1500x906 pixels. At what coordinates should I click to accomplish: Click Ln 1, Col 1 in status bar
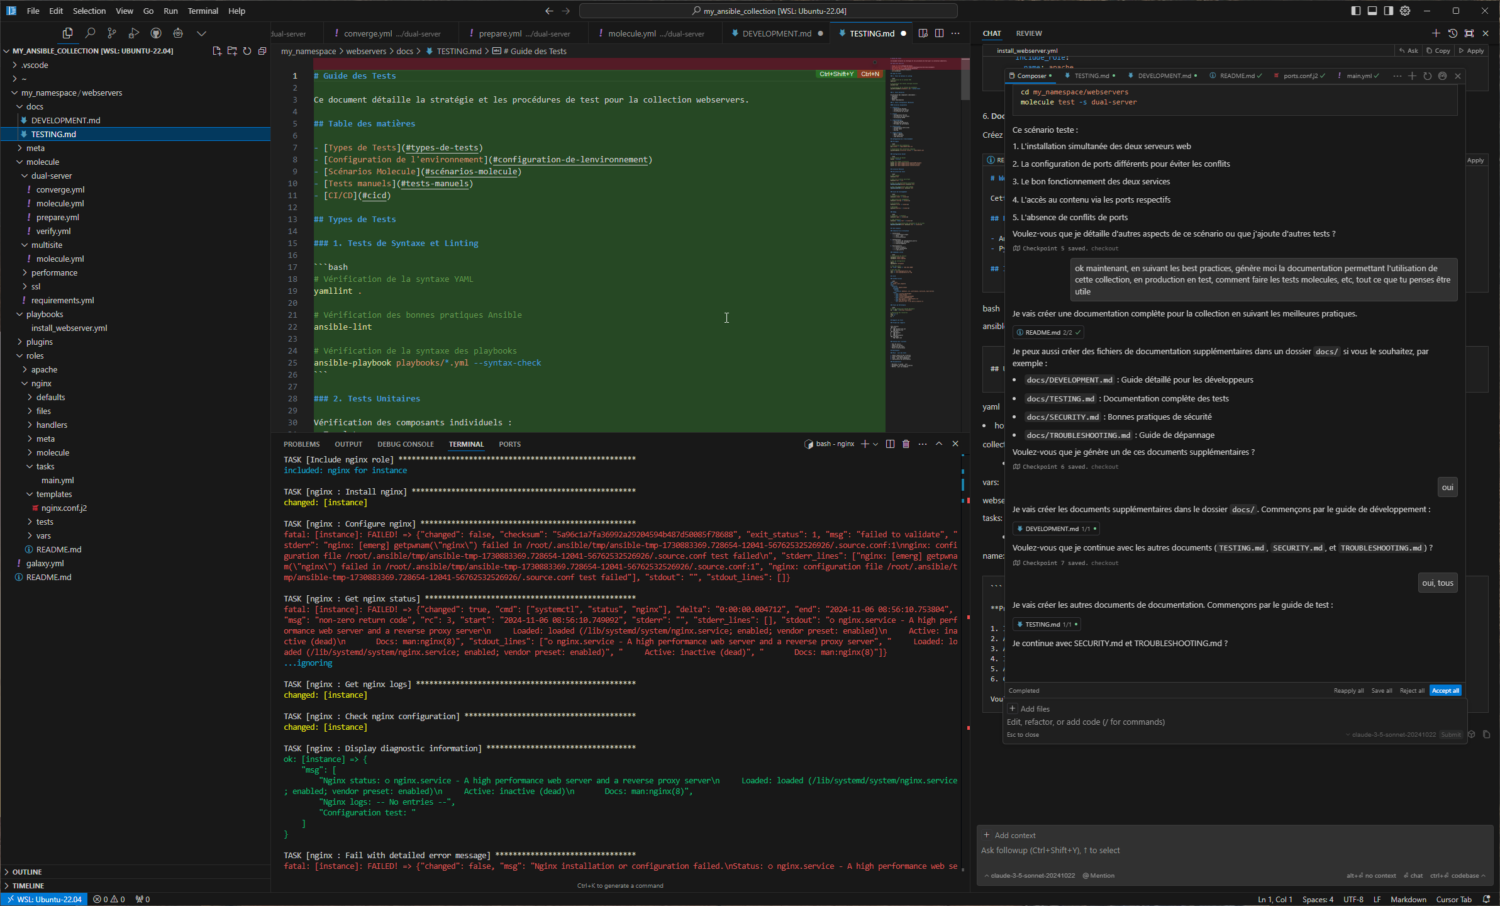(x=1275, y=899)
